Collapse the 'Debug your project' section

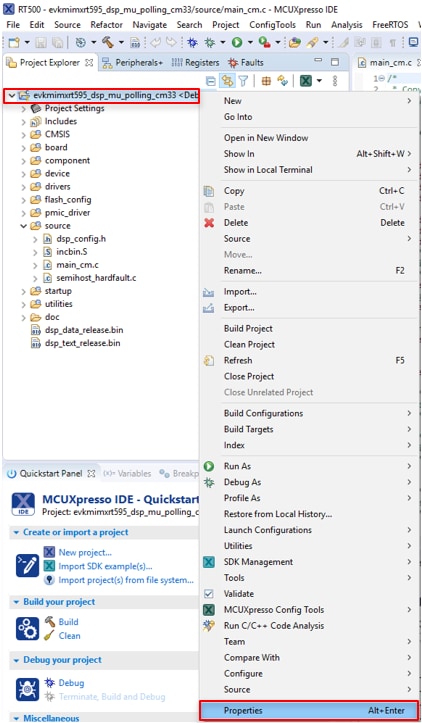(16, 660)
